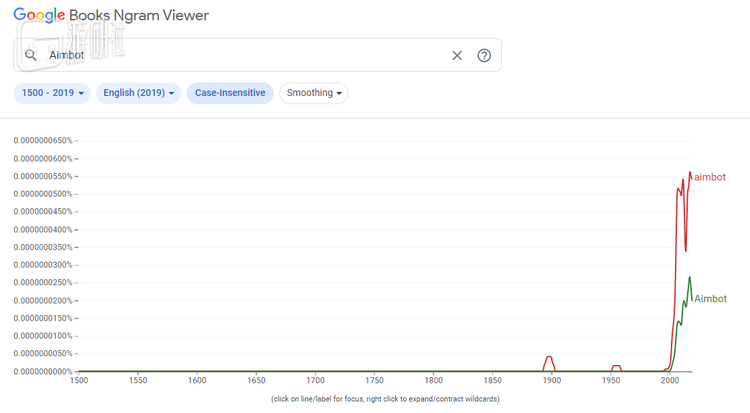
Task: Click the chart instructions text below the graph
Action: coord(385,399)
